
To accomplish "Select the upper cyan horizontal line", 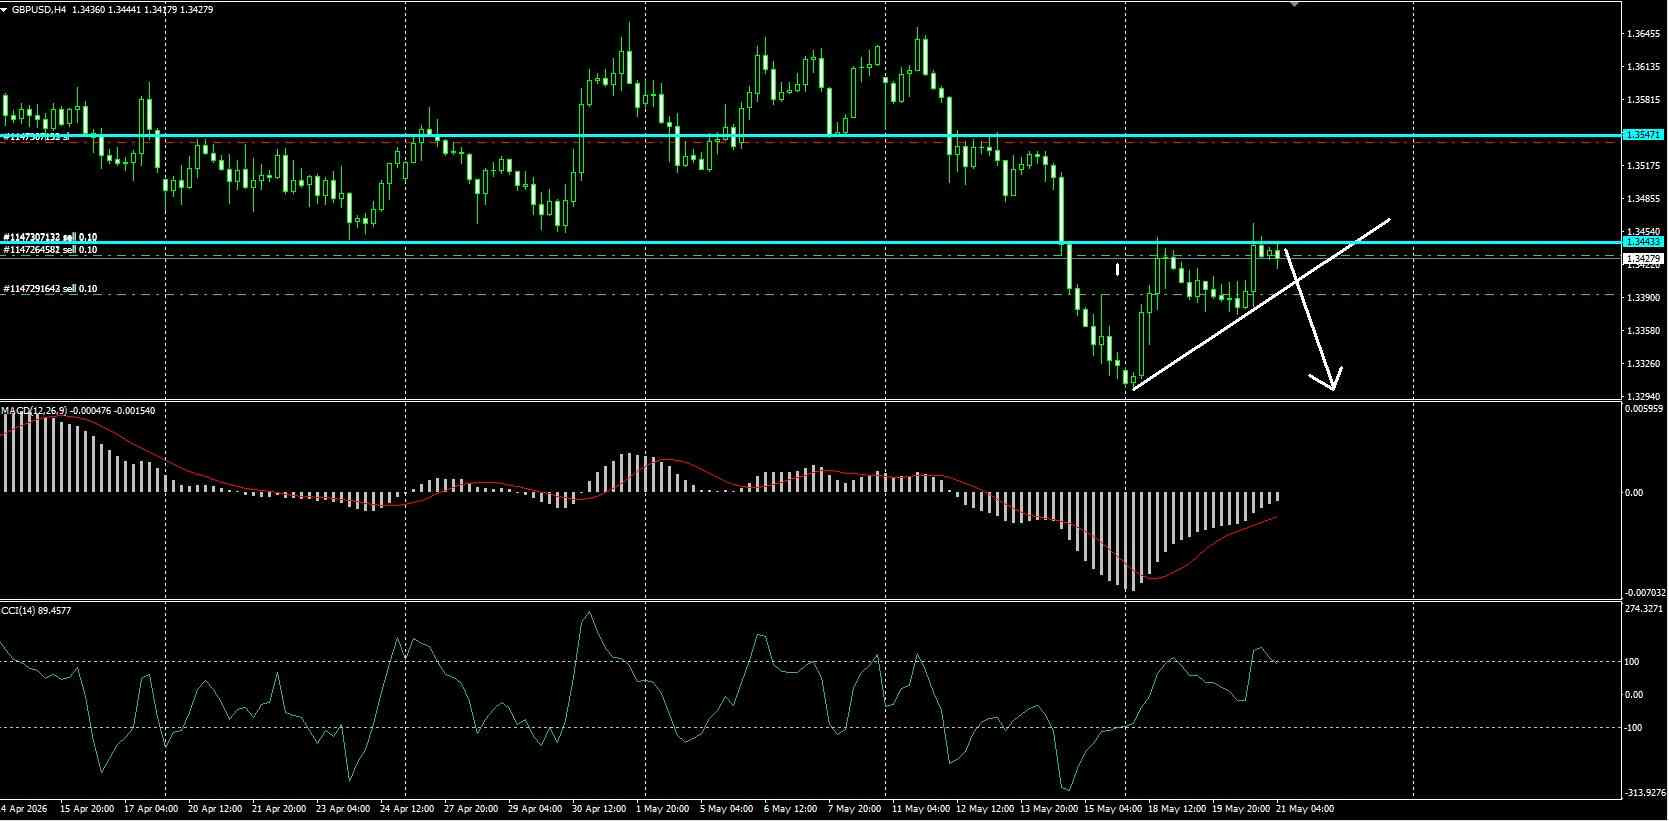I will coord(810,135).
